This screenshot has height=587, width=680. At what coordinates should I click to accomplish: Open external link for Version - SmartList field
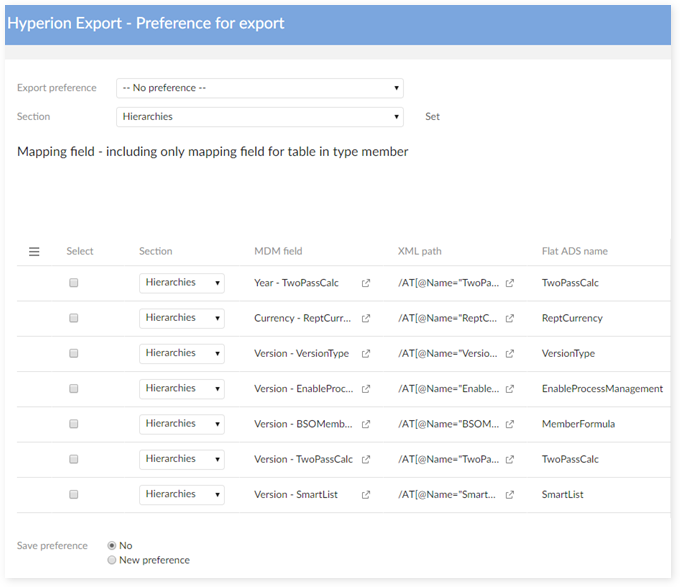point(366,494)
